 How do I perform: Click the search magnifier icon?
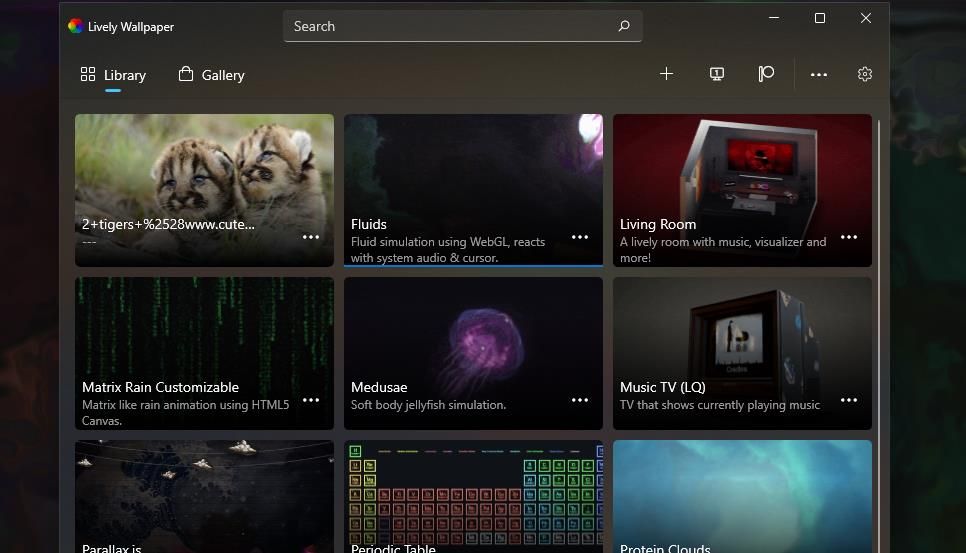[624, 26]
